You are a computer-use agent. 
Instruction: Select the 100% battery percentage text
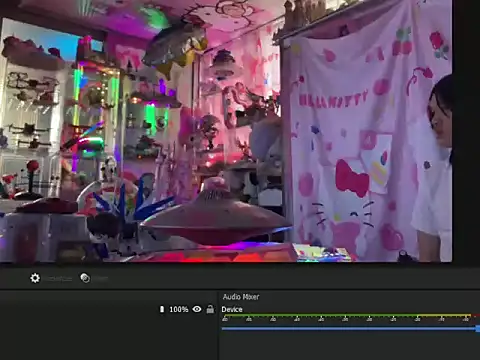tap(179, 309)
